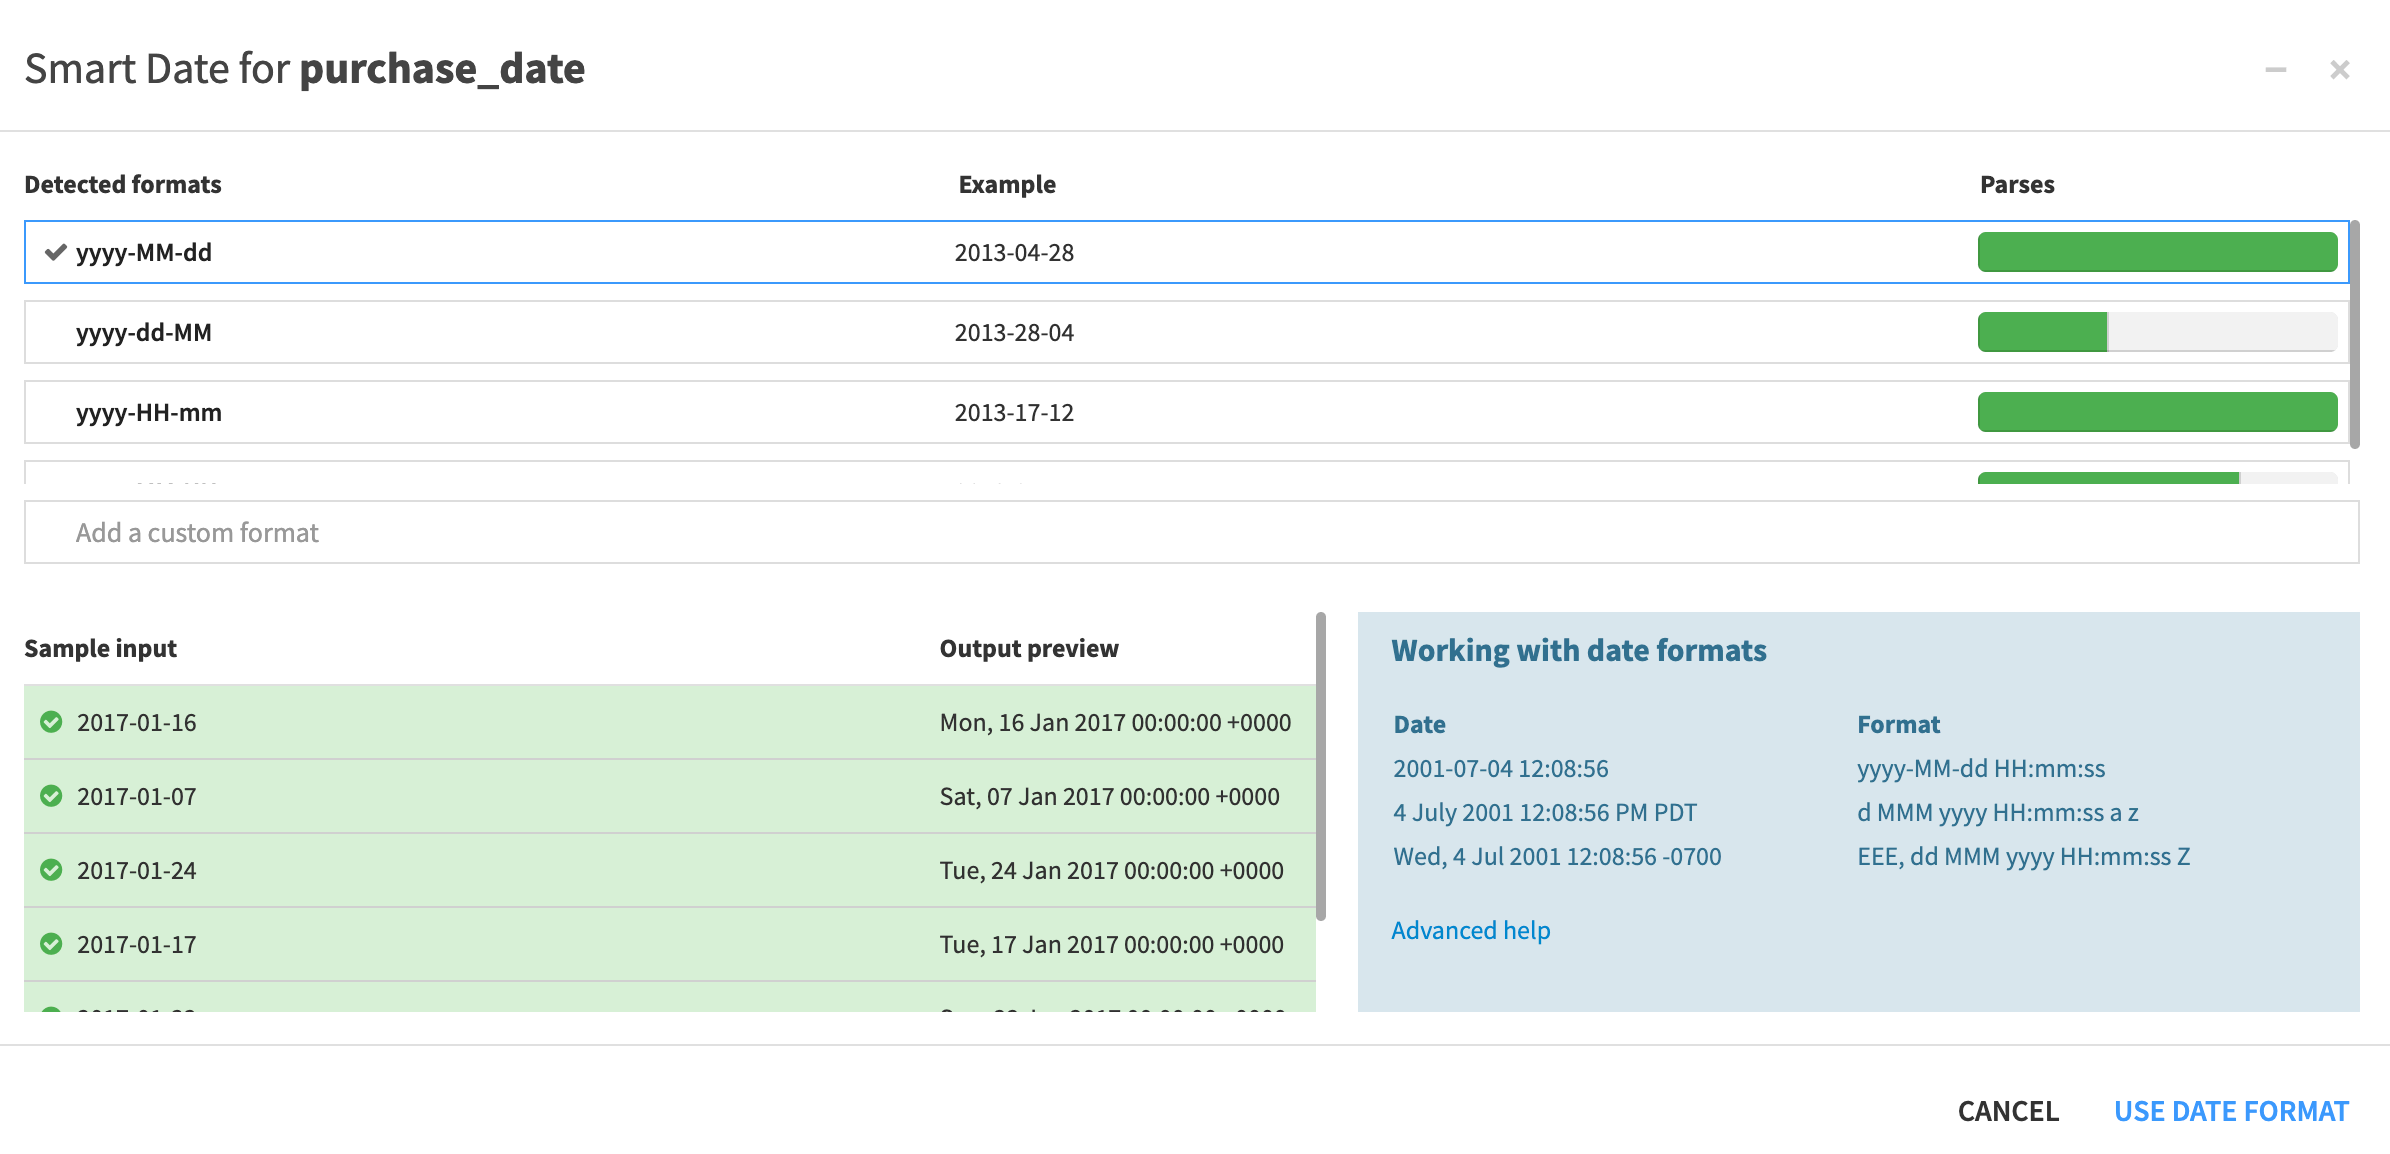This screenshot has width=2390, height=1154.
Task: Click the green check icon next to 2017-01-07
Action: pyautogui.click(x=51, y=796)
